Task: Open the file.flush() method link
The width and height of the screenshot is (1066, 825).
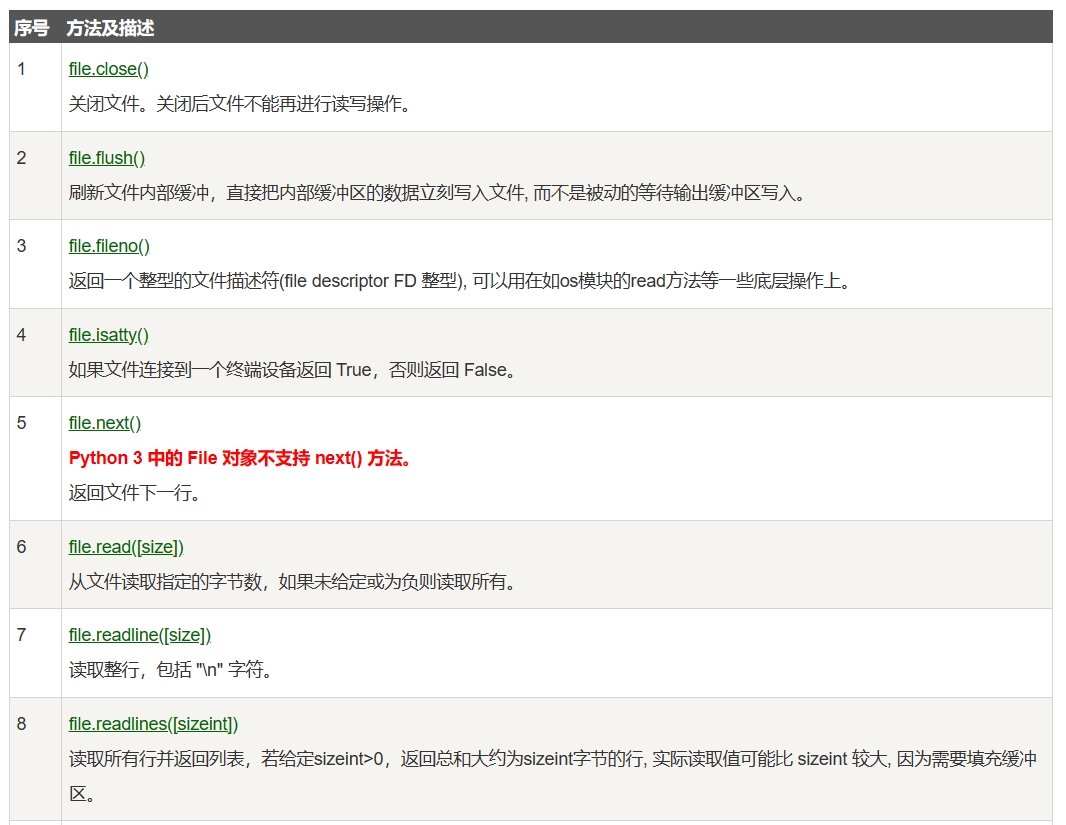Action: [107, 158]
